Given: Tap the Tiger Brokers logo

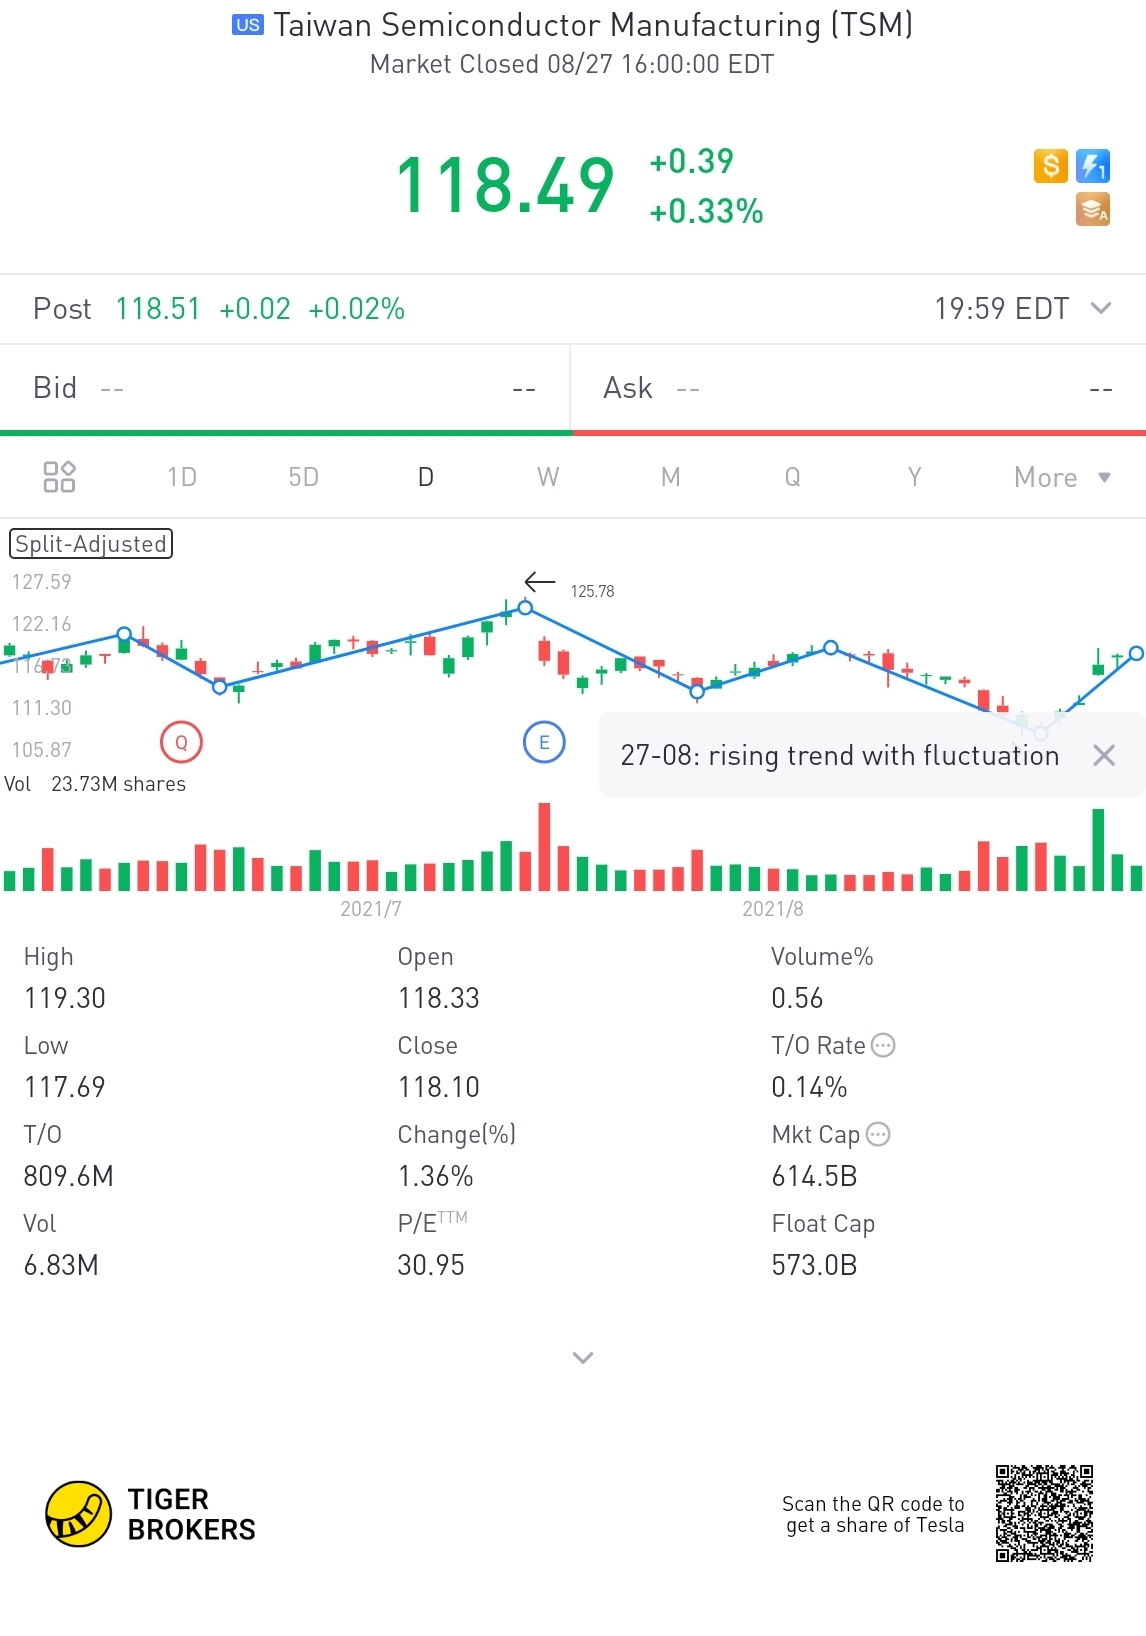Looking at the screenshot, I should click(x=151, y=1514).
